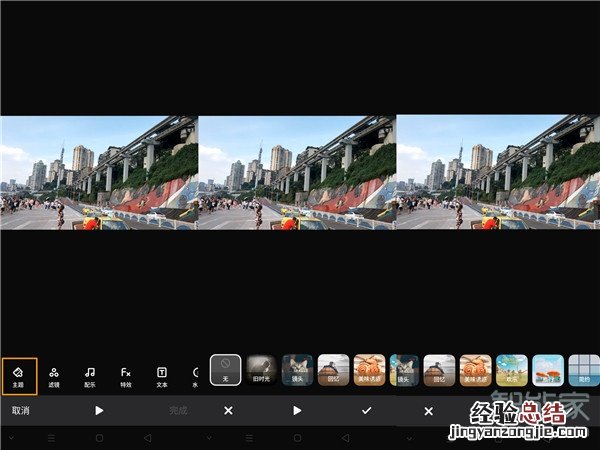
Task: Choose 镜头 theme beside 旧时光
Action: [297, 370]
